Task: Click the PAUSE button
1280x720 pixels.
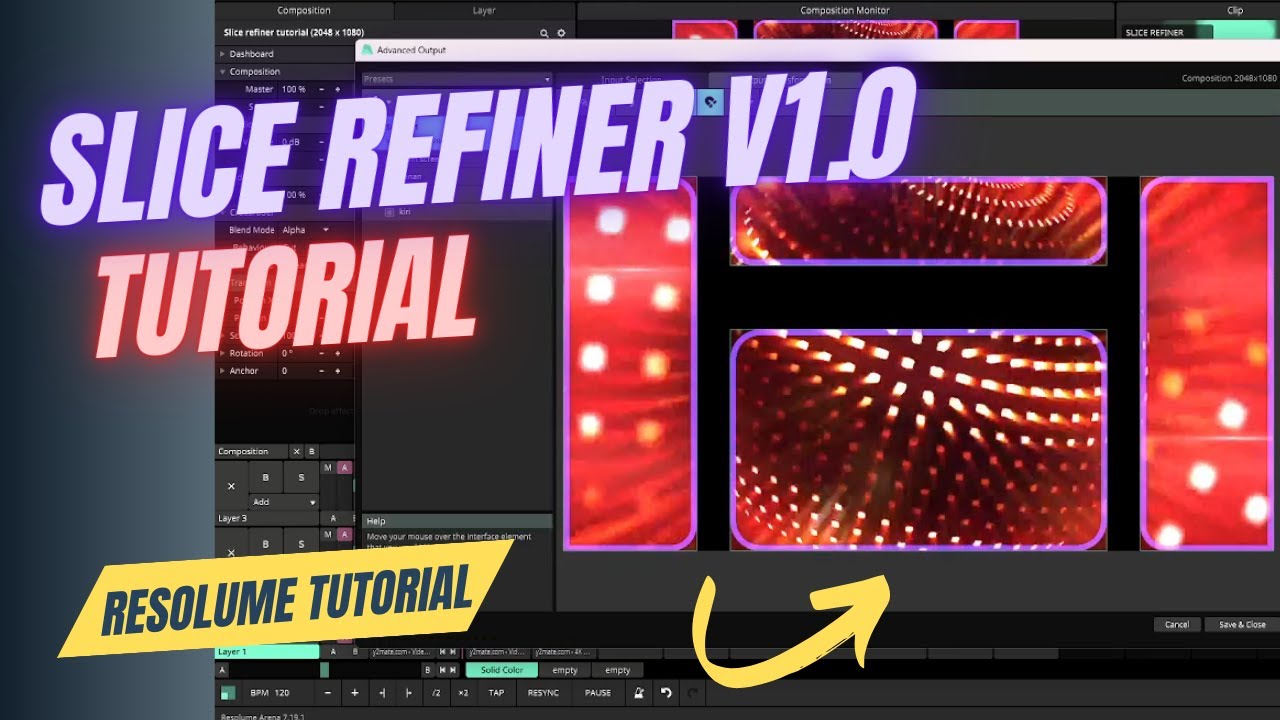Action: pyautogui.click(x=598, y=692)
